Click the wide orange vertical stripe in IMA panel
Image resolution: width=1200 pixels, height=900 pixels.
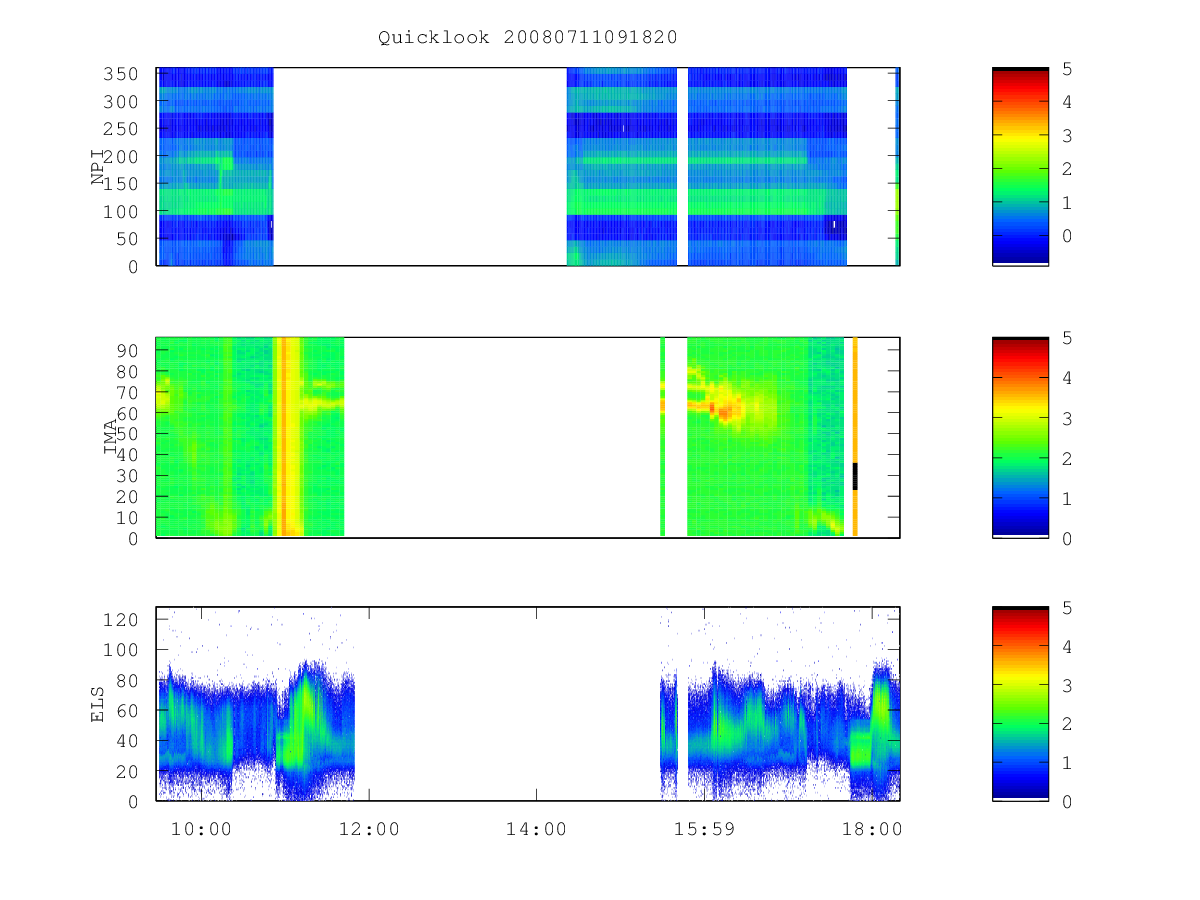(288, 437)
